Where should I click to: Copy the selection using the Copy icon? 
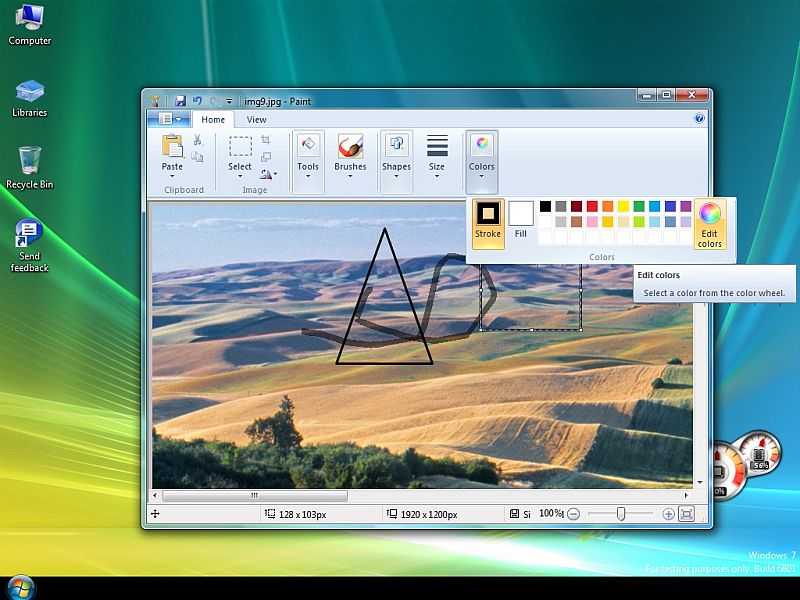(198, 157)
